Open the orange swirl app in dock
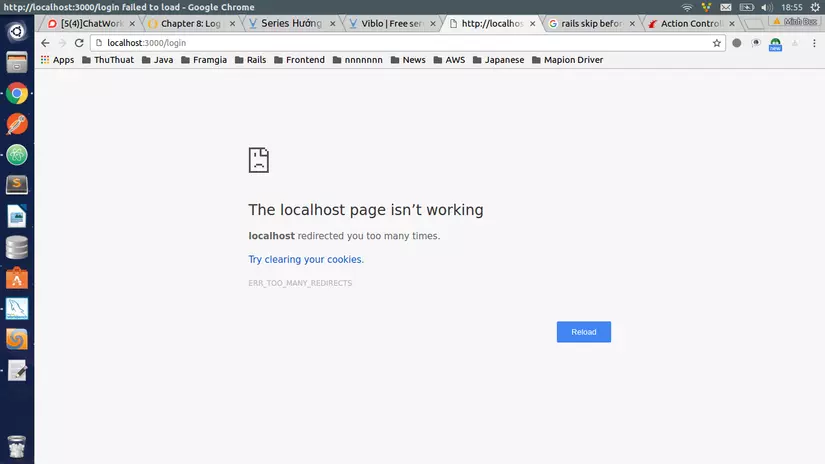 [17, 339]
